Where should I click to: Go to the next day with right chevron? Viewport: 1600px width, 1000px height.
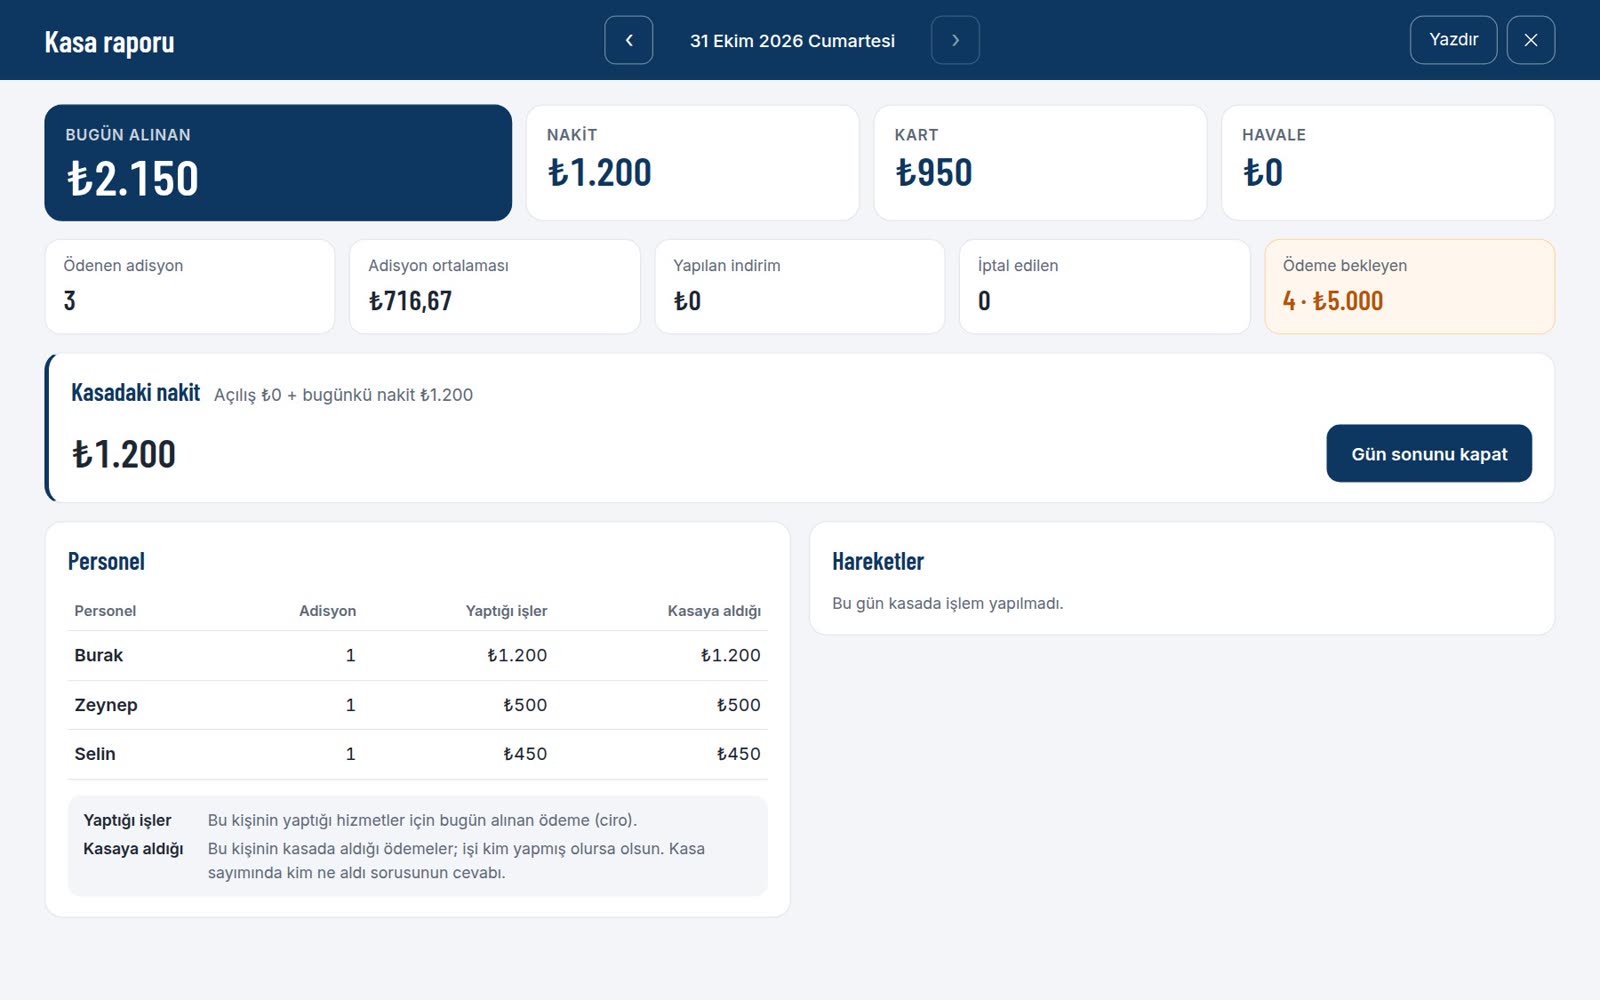coord(955,40)
